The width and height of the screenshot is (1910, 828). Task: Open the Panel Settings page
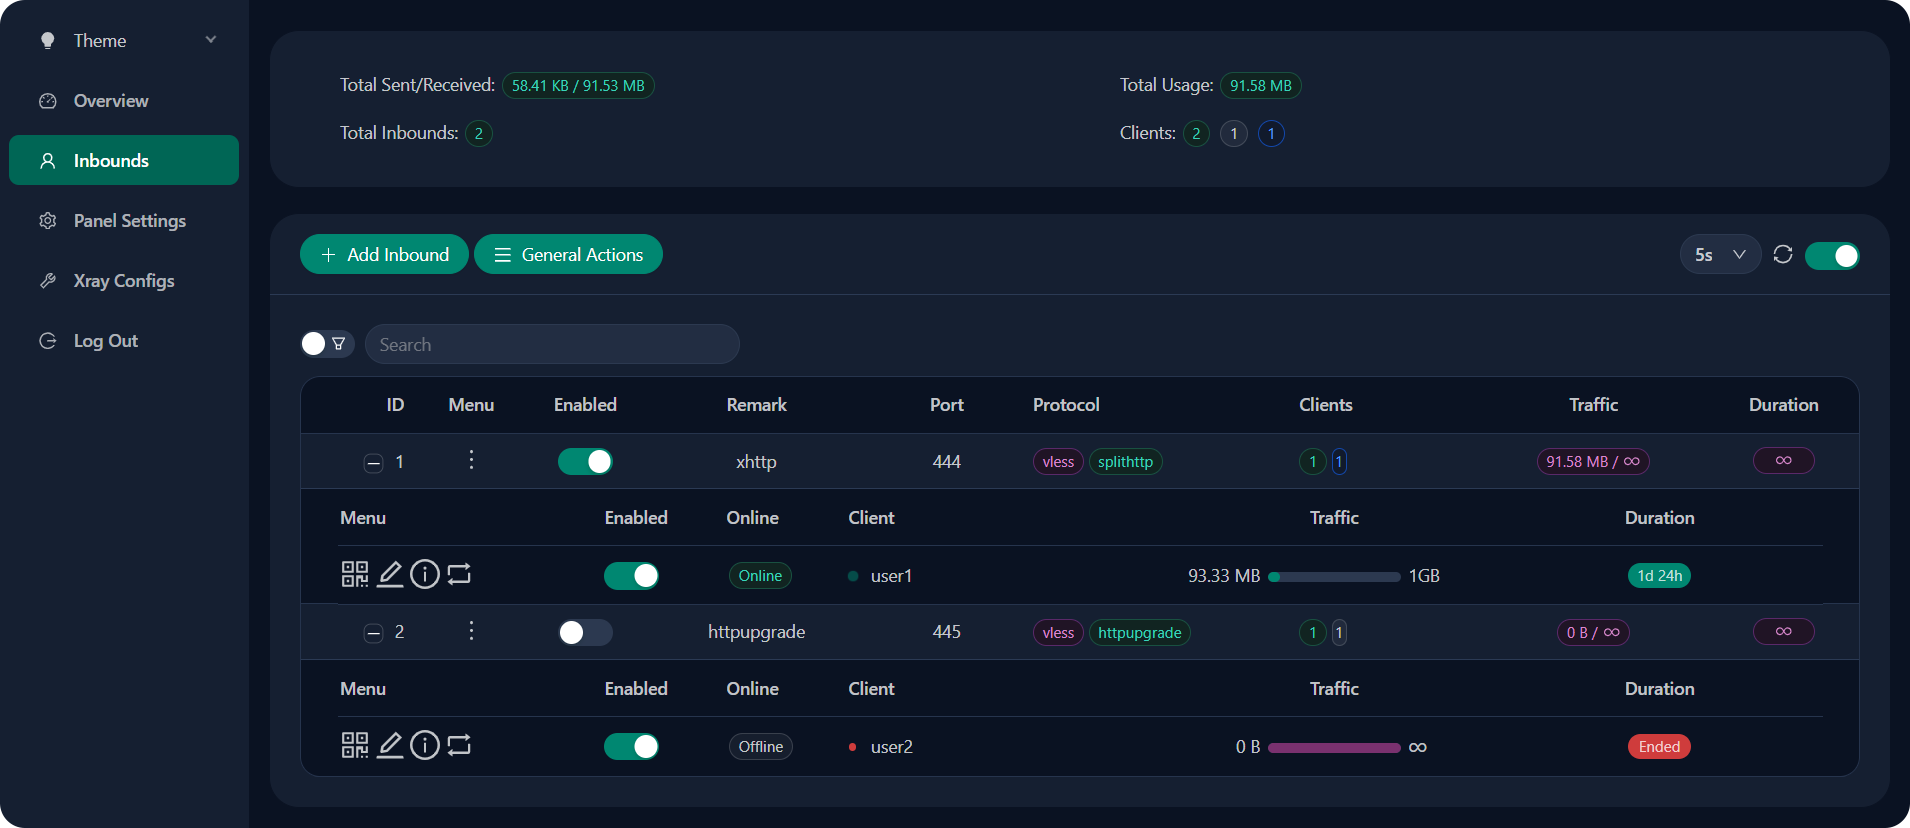click(129, 221)
